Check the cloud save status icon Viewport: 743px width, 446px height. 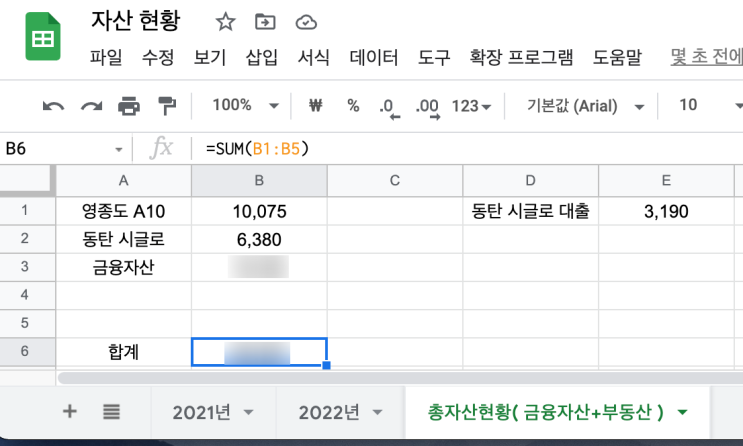click(x=306, y=22)
